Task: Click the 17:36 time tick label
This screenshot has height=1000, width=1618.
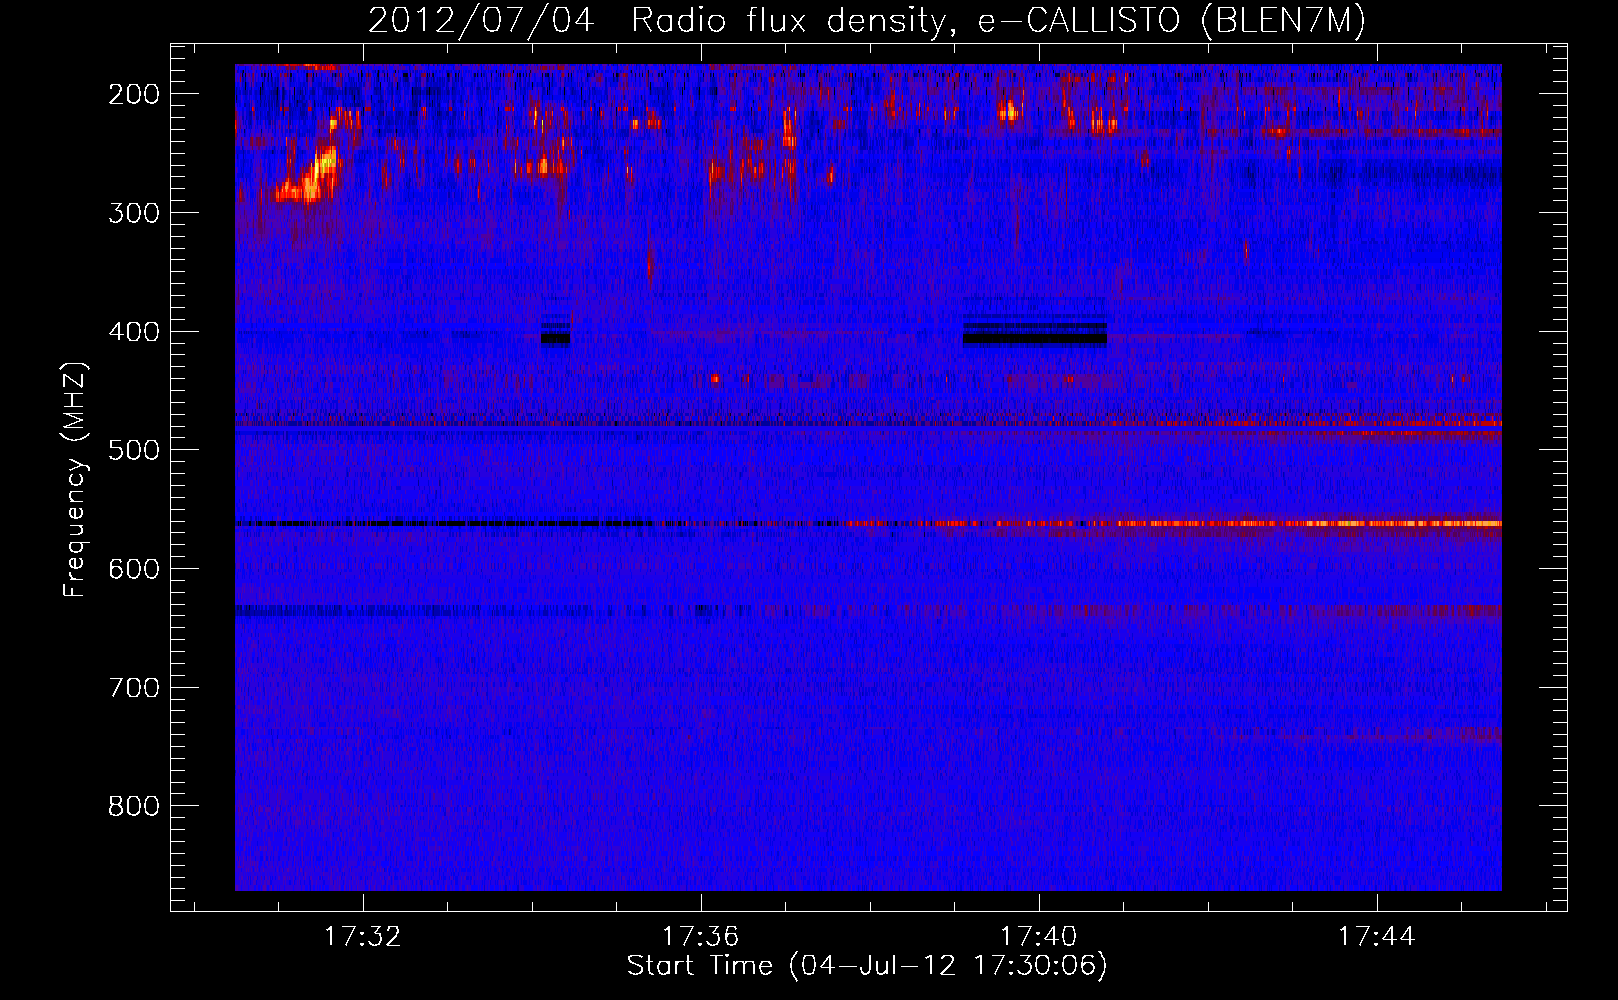Action: click(700, 936)
